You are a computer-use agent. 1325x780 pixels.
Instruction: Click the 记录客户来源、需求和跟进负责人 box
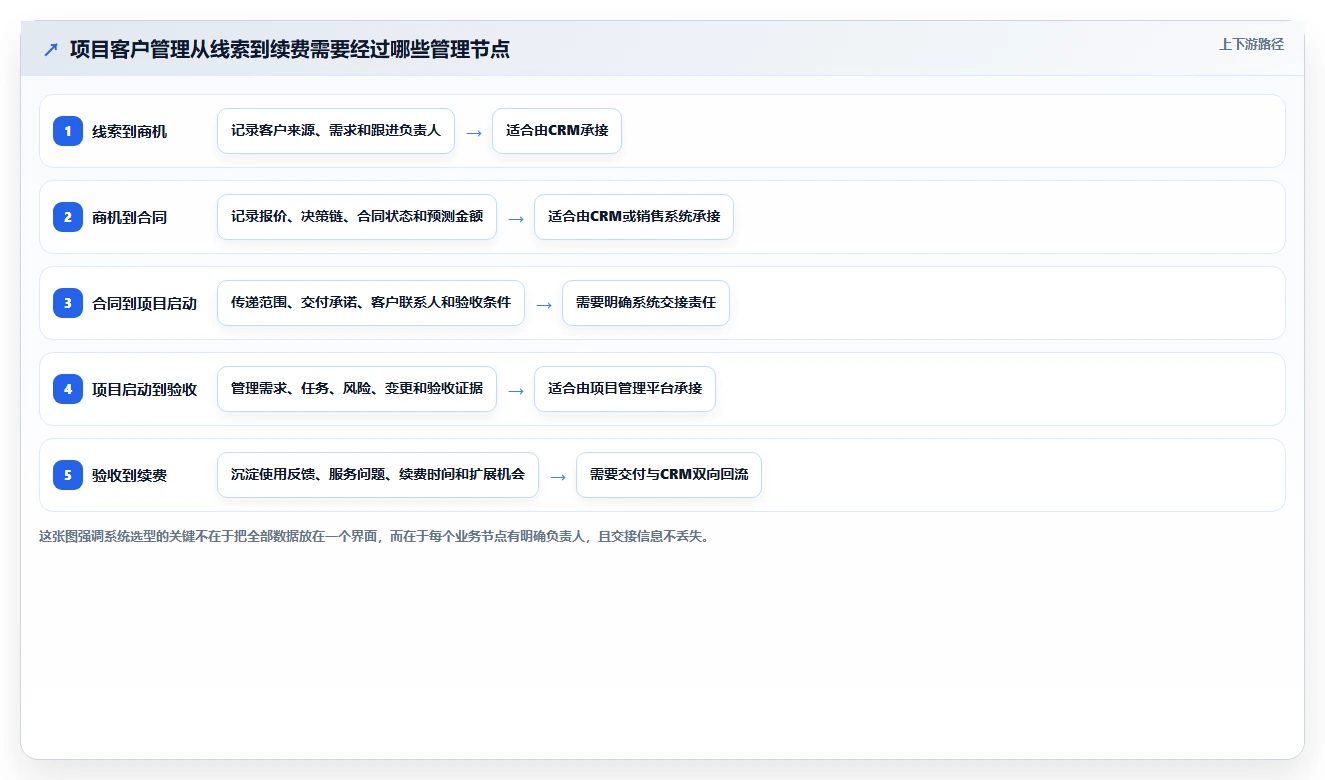pos(336,131)
